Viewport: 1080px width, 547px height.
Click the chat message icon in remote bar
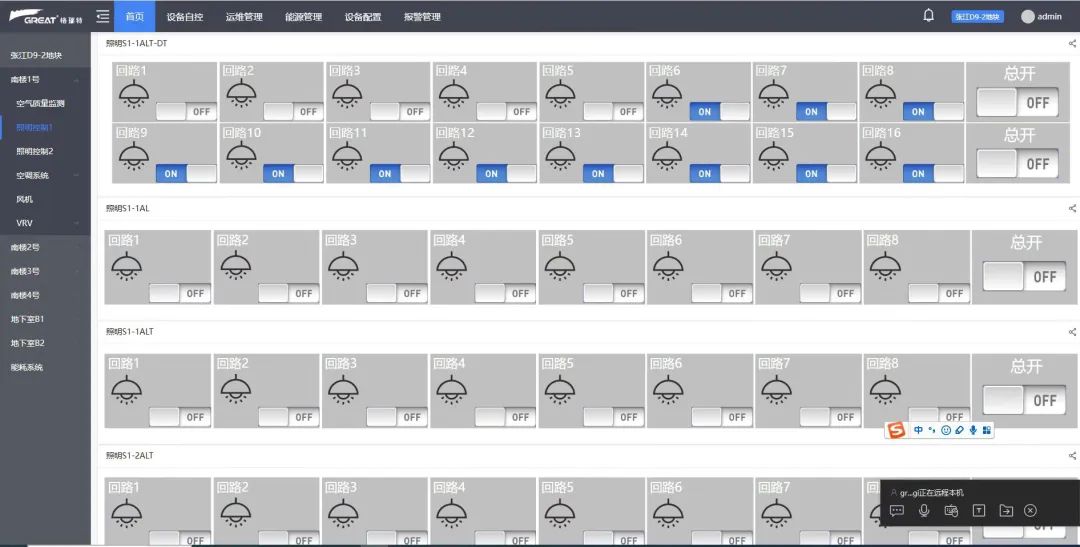[897, 511]
